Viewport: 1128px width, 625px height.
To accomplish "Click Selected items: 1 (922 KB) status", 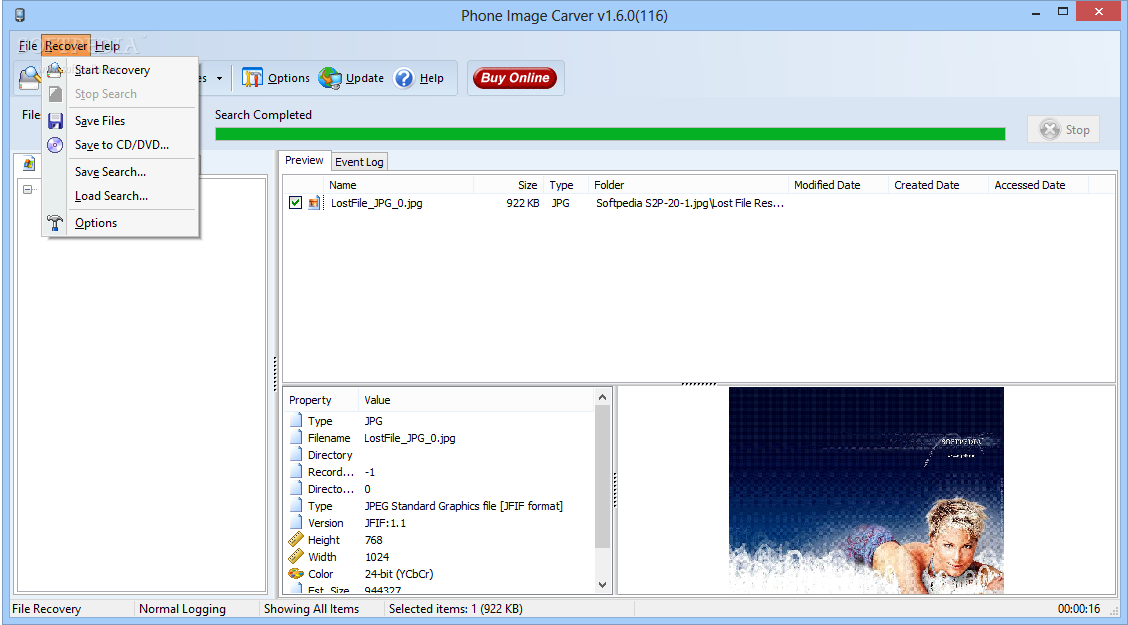I will click(456, 609).
